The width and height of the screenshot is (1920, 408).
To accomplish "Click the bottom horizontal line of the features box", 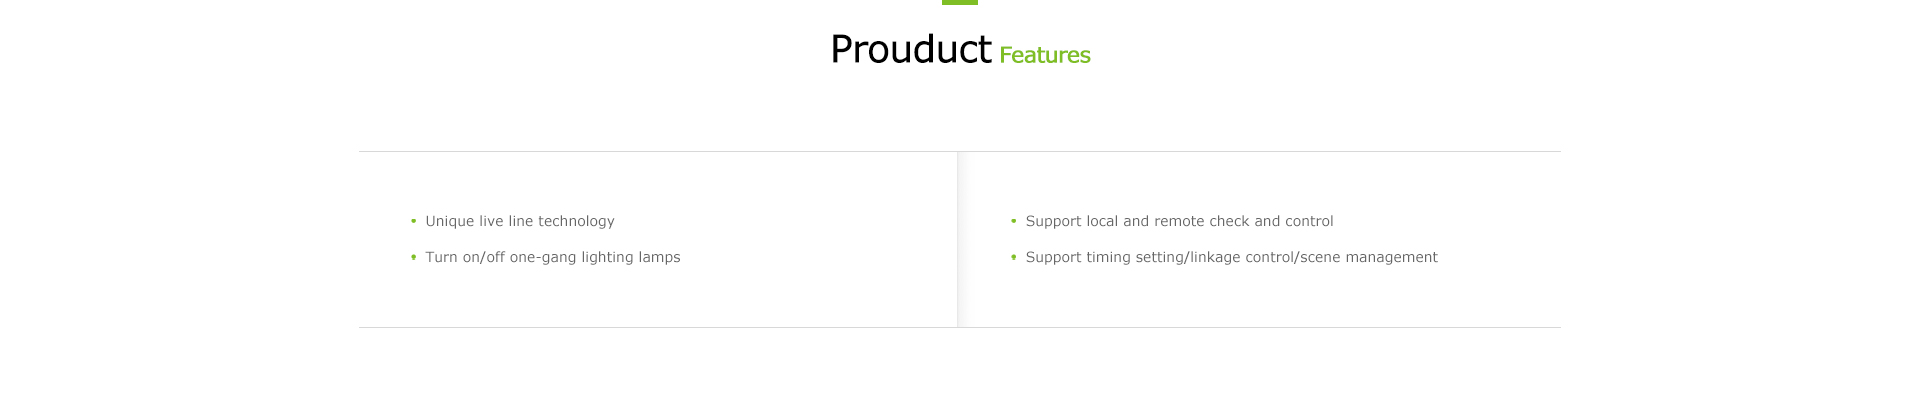I will coord(960,327).
